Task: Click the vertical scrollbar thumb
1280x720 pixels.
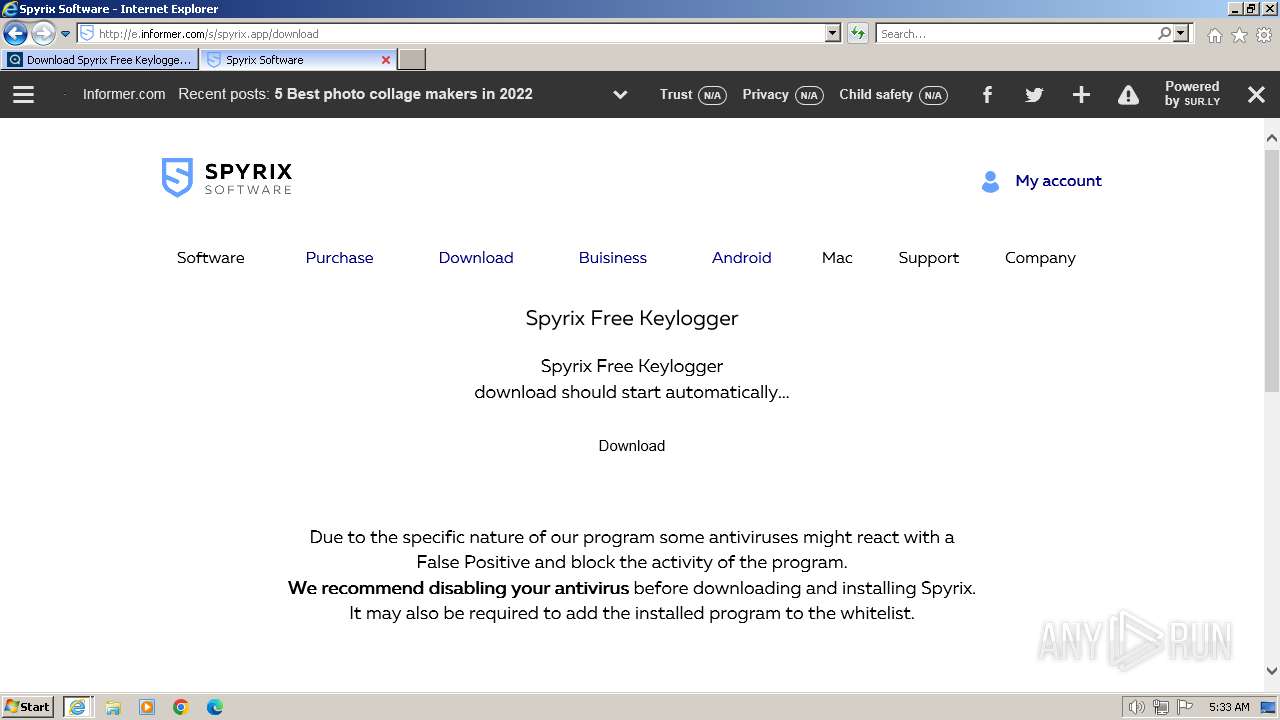Action: tap(1272, 270)
